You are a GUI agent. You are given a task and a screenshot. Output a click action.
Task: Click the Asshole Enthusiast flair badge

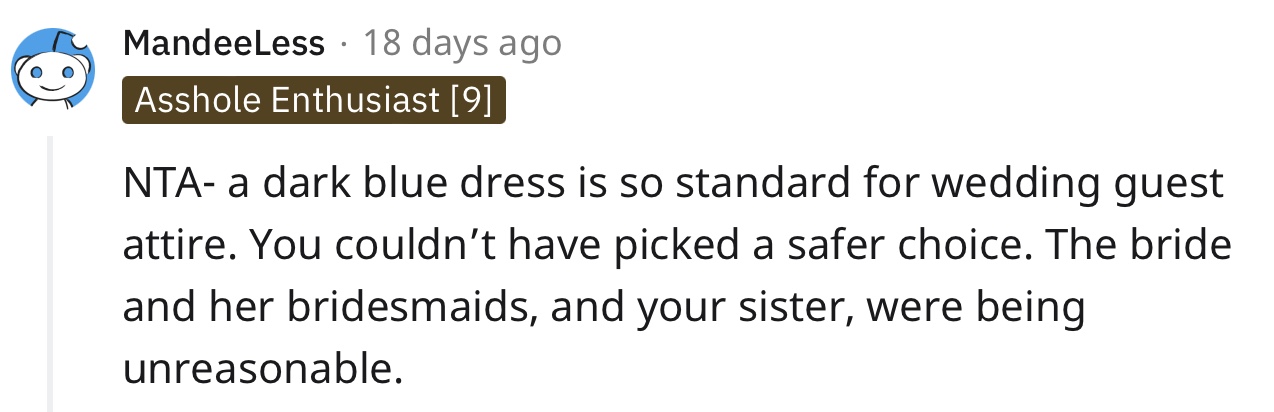tap(314, 100)
